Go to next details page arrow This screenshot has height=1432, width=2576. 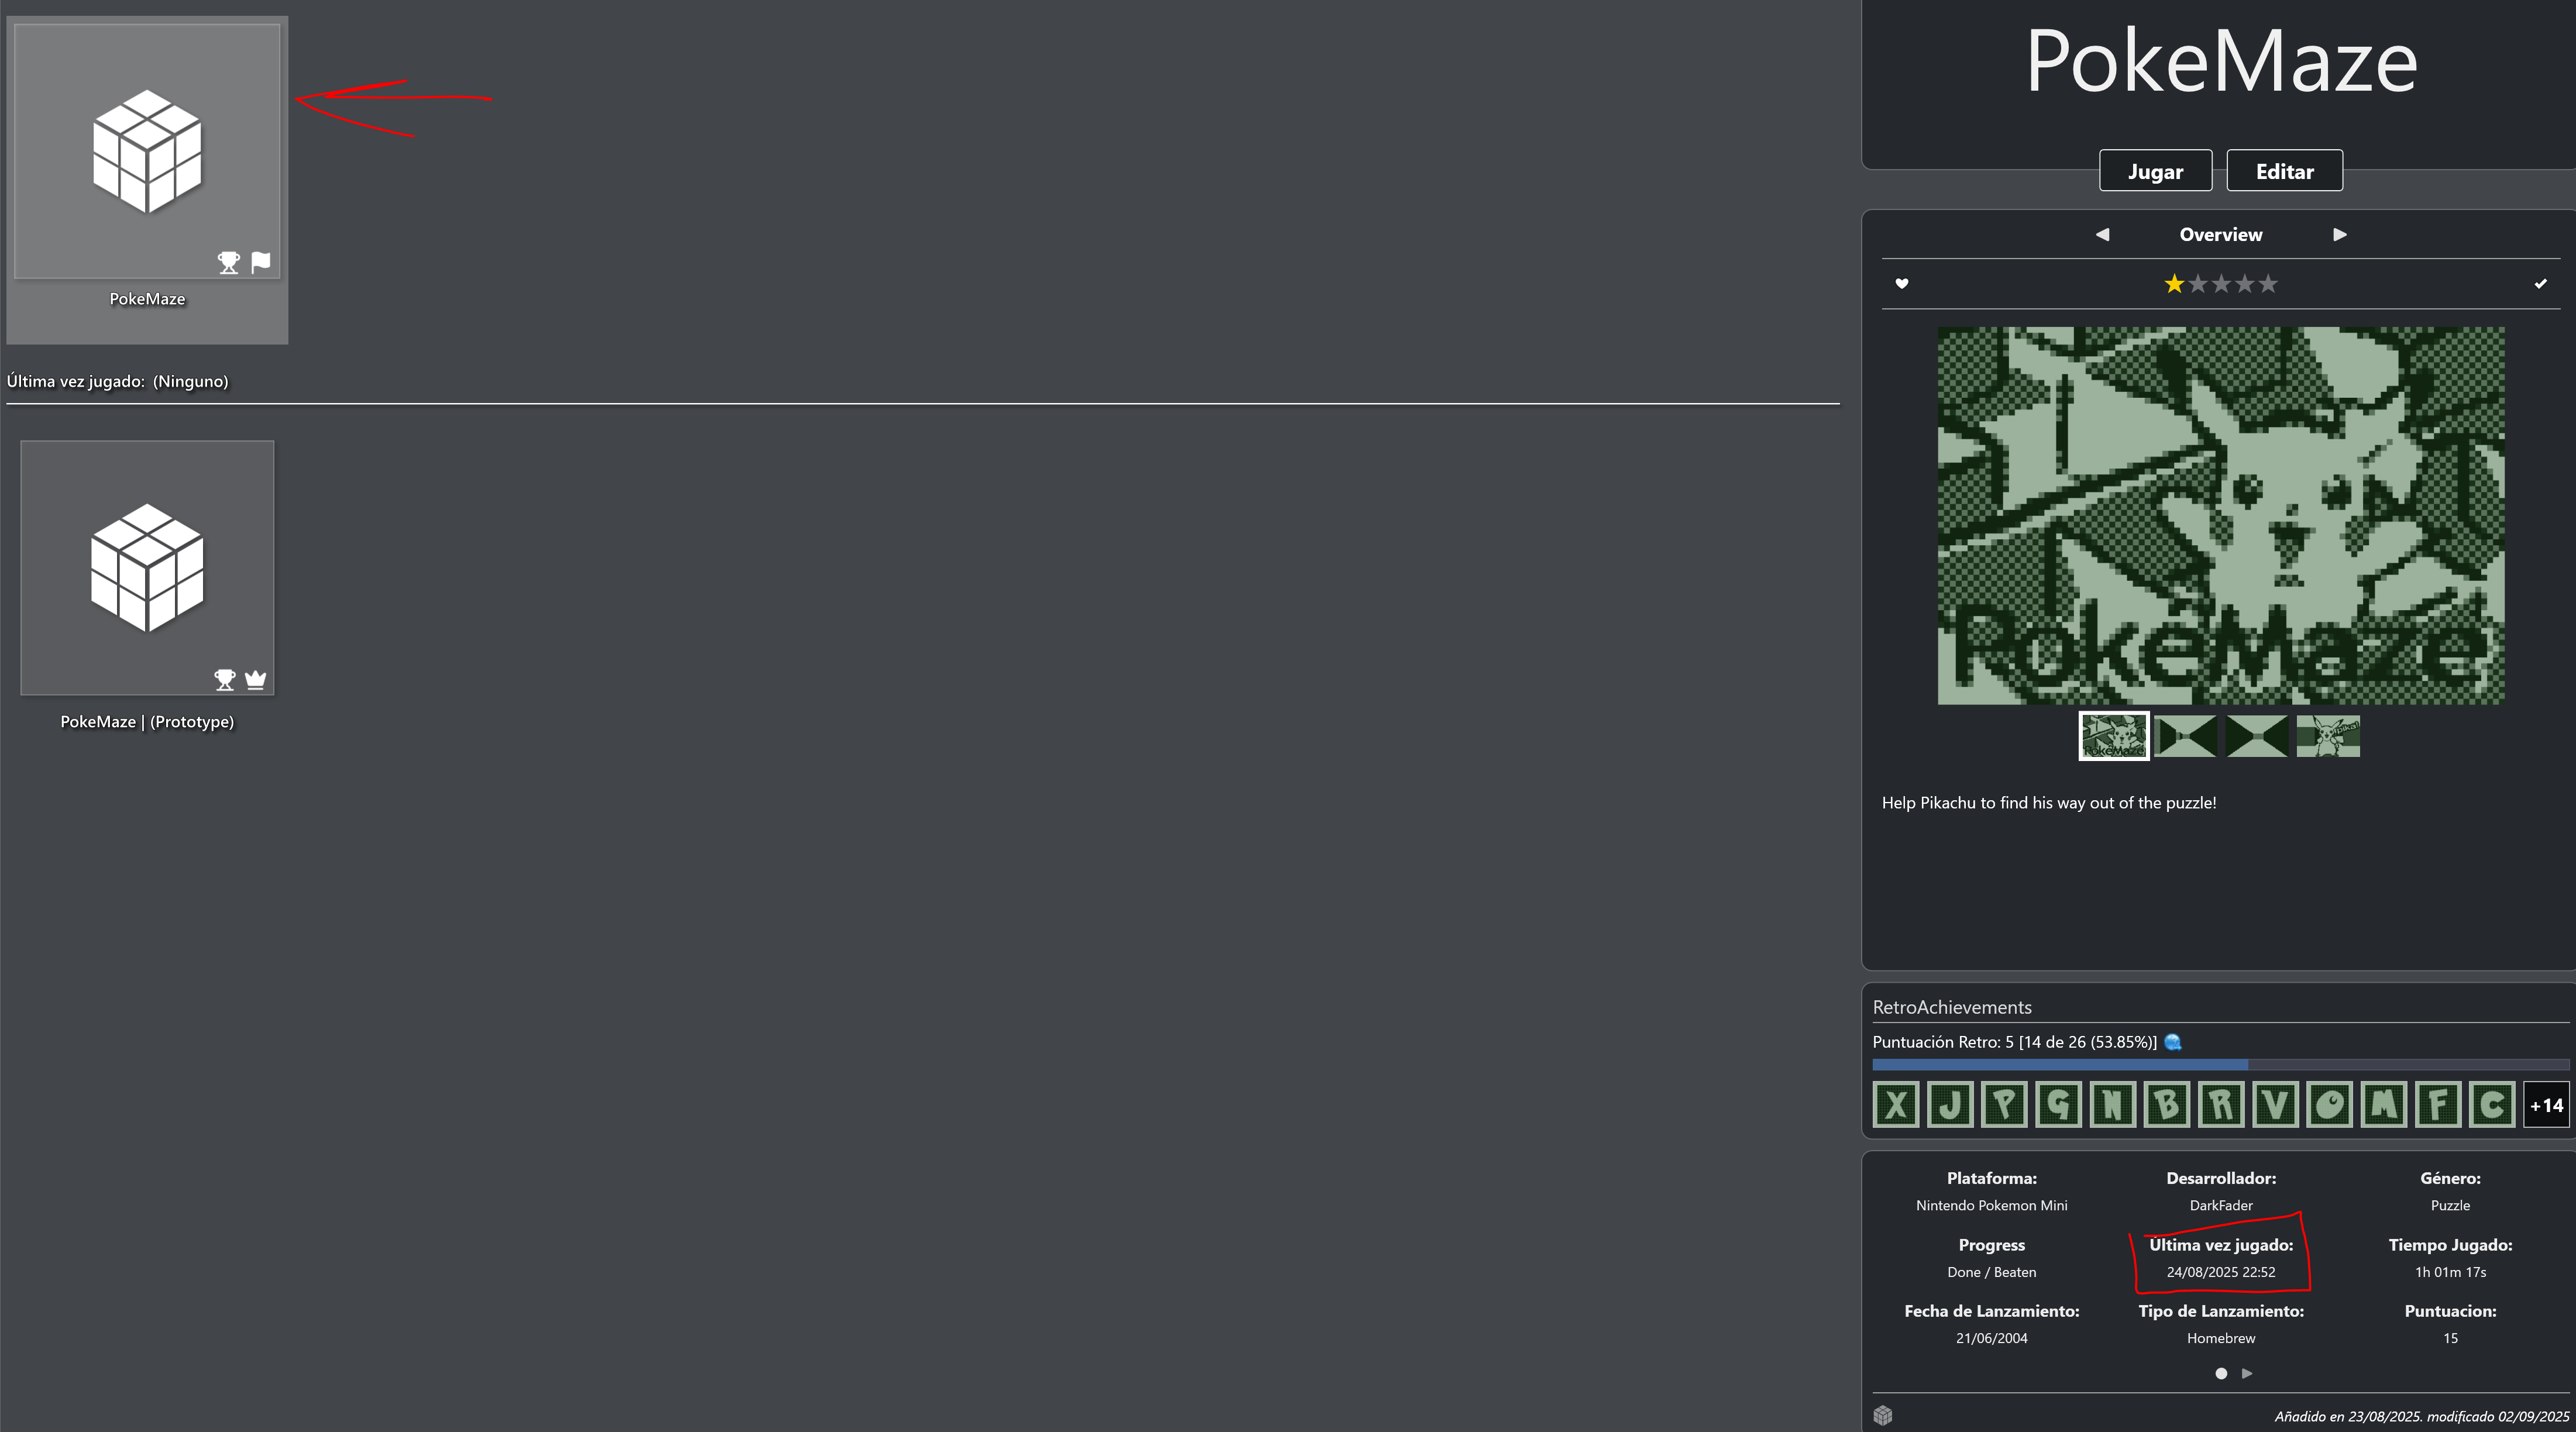point(2247,1373)
